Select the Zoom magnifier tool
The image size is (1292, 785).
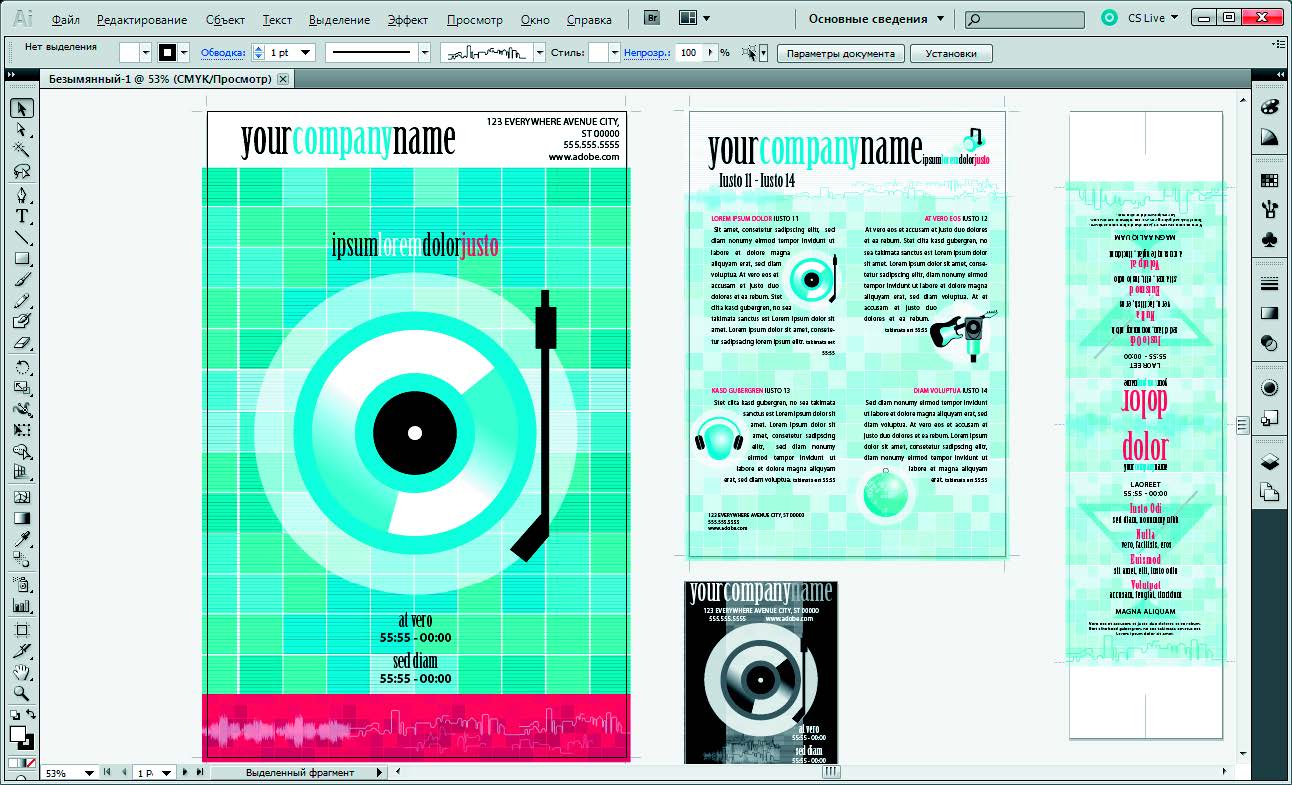point(22,694)
